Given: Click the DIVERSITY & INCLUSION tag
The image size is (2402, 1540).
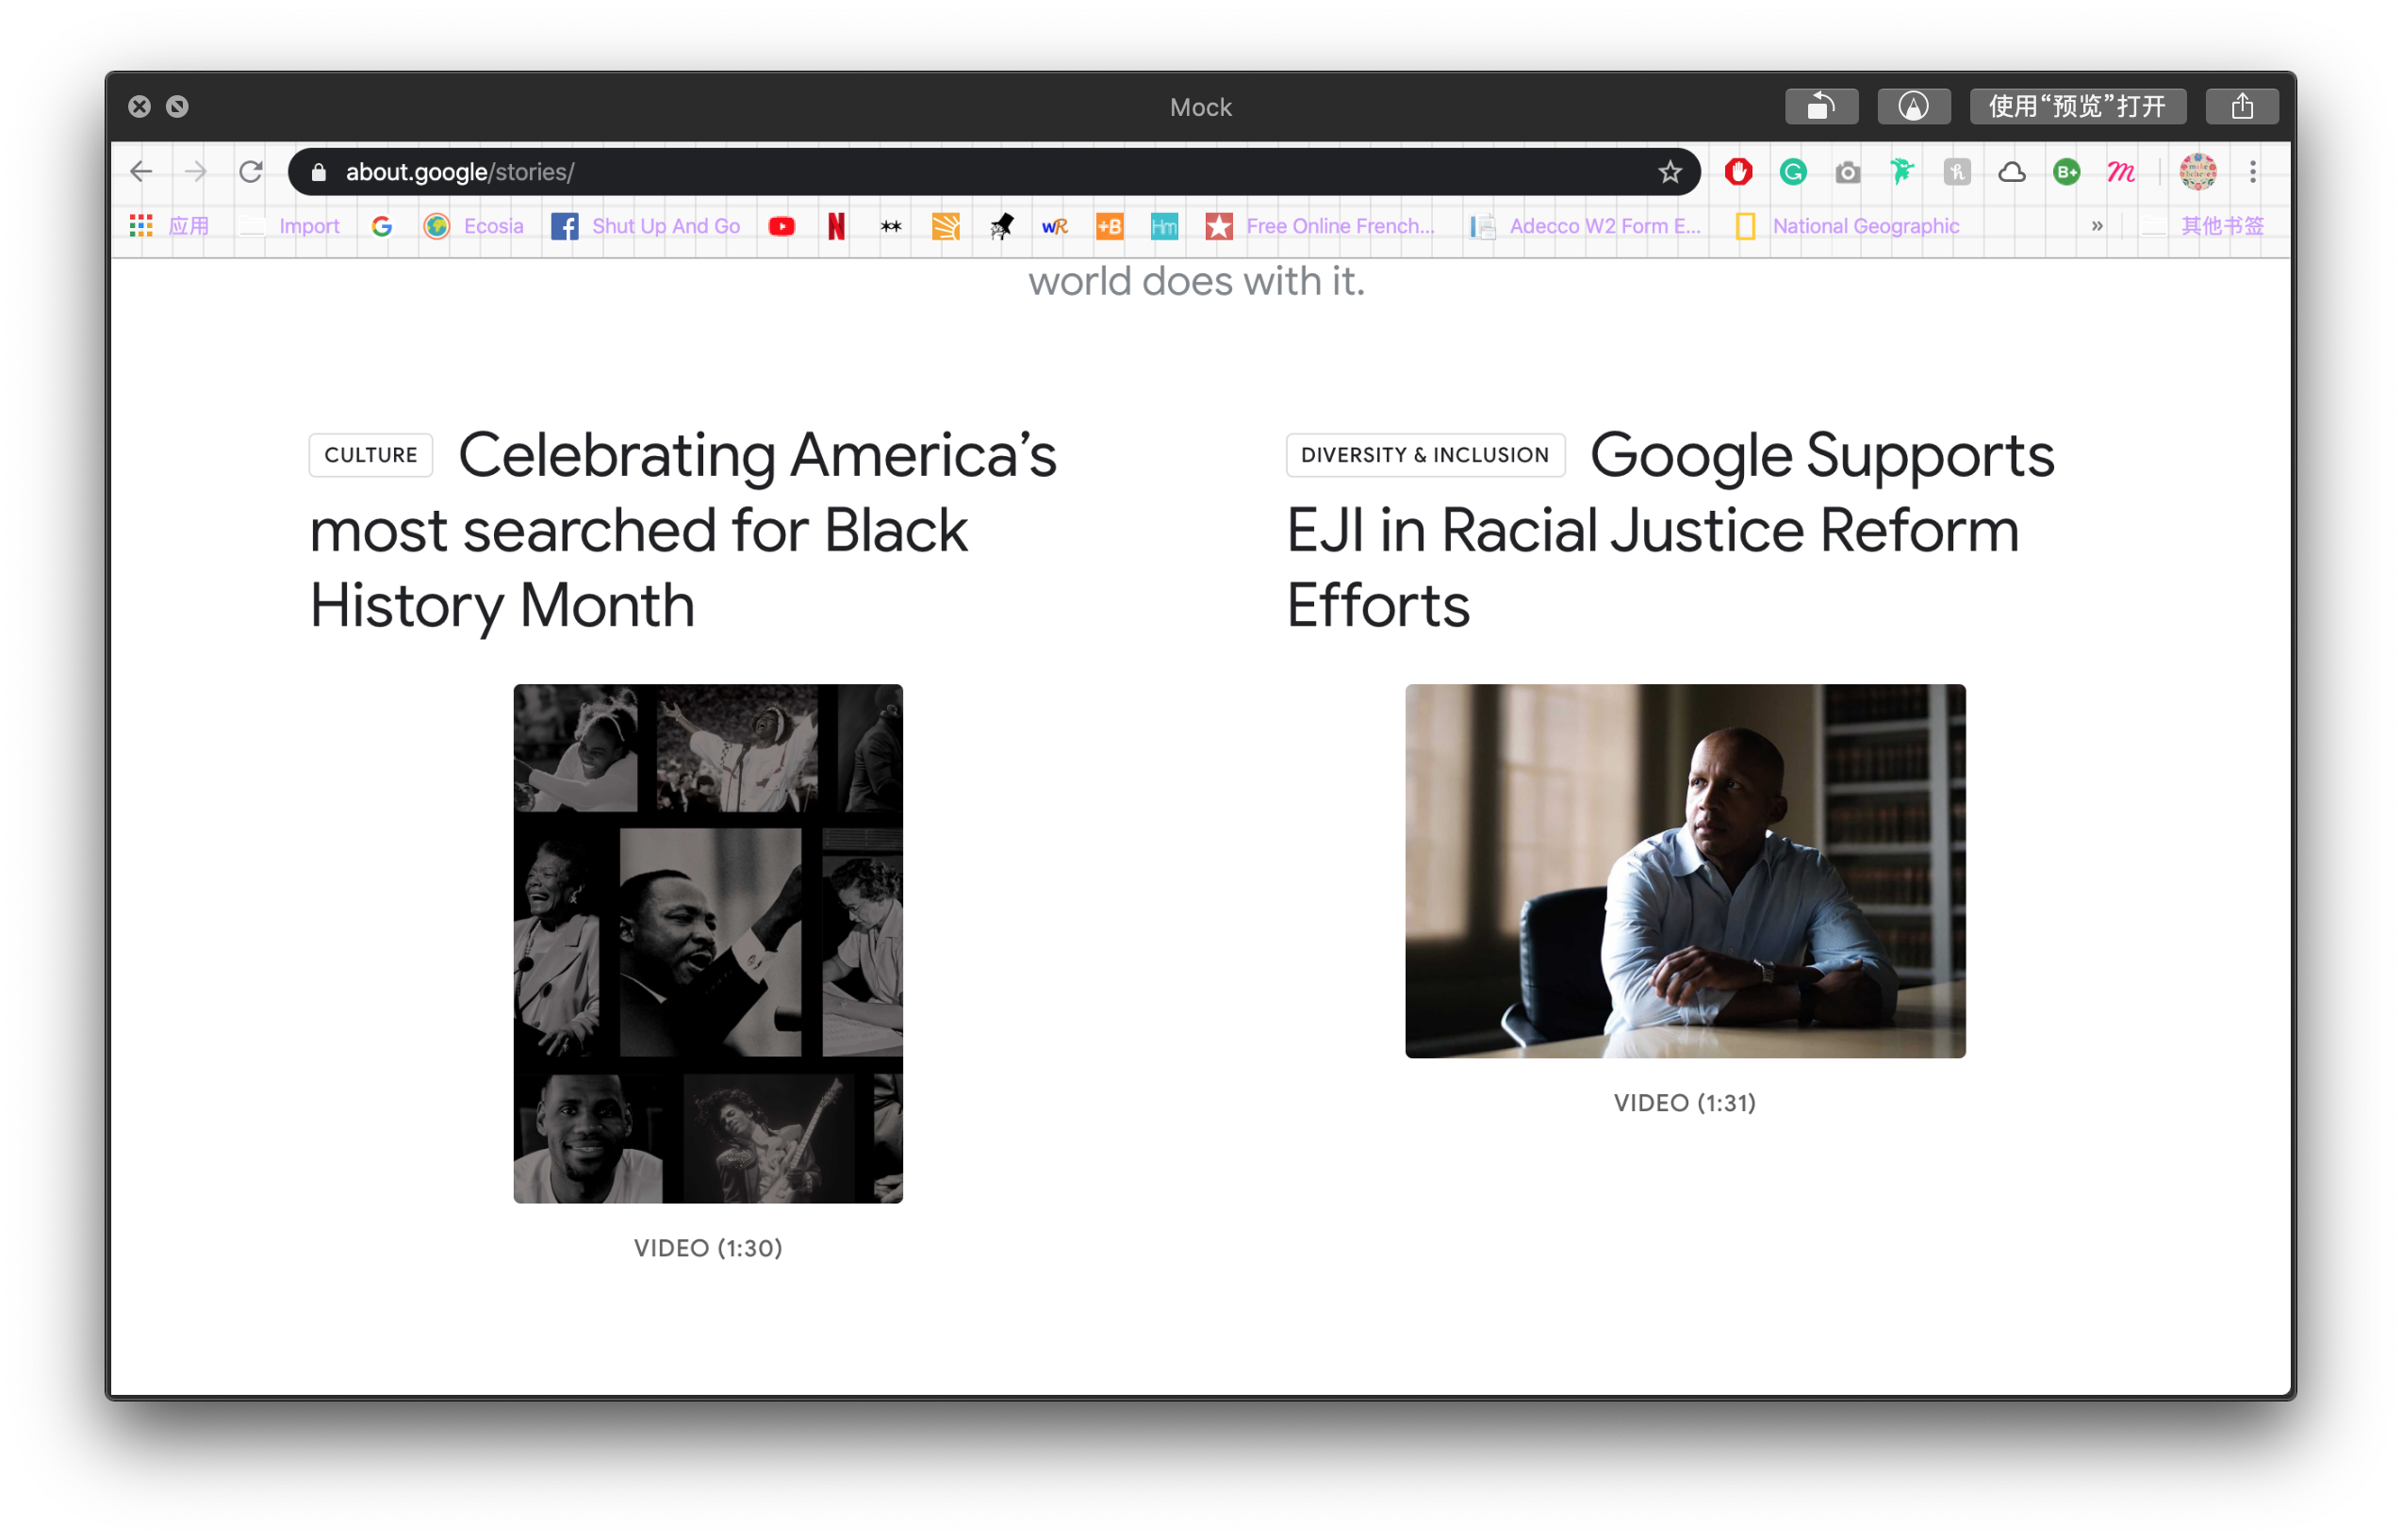Looking at the screenshot, I should tap(1424, 456).
